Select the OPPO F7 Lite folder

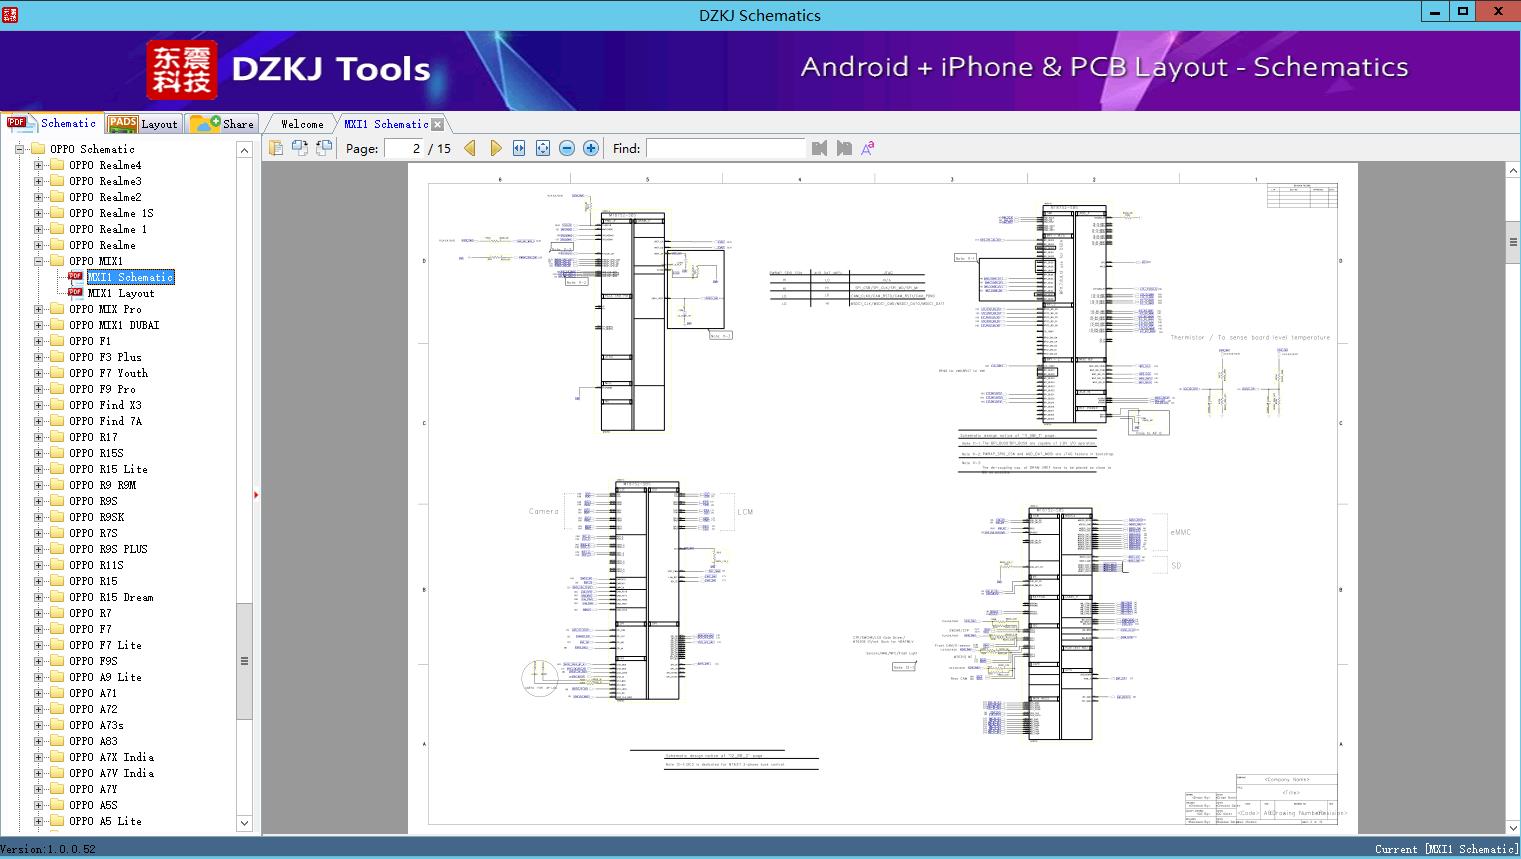(x=105, y=645)
